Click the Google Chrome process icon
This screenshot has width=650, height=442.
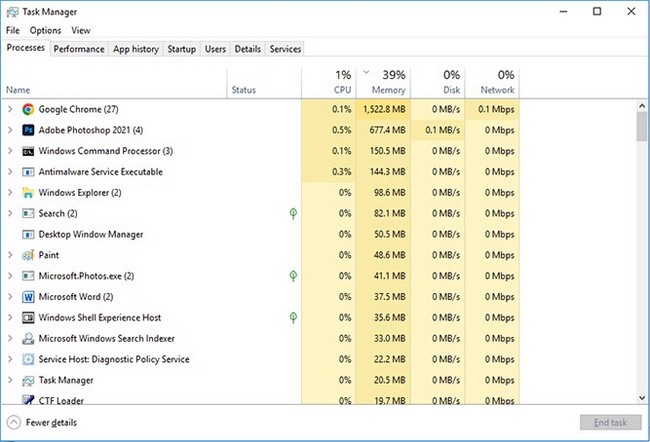click(28, 109)
